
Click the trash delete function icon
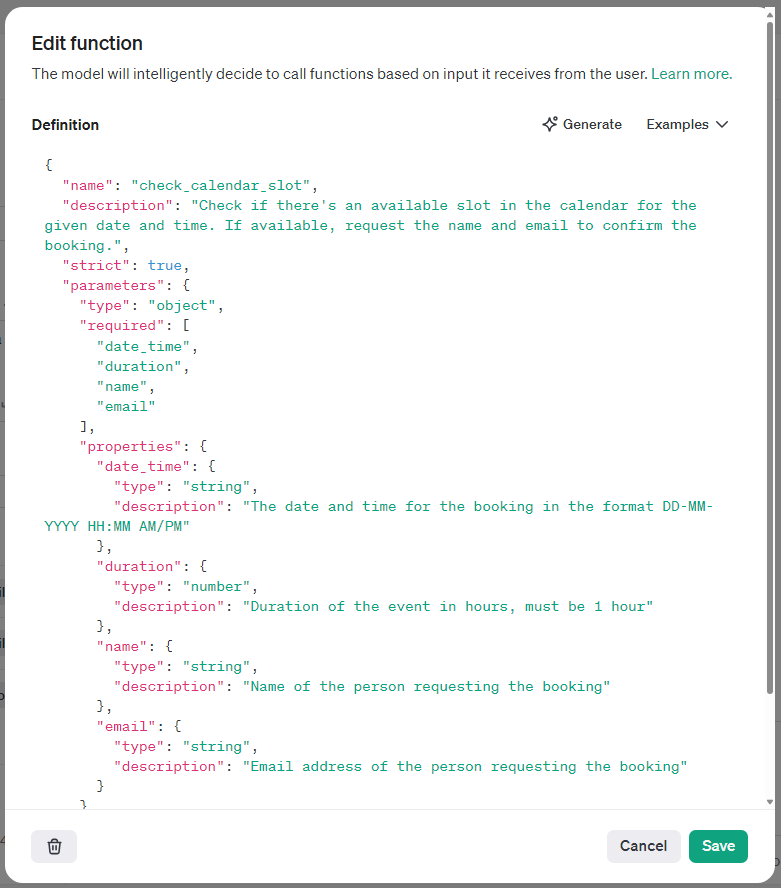pyautogui.click(x=54, y=847)
